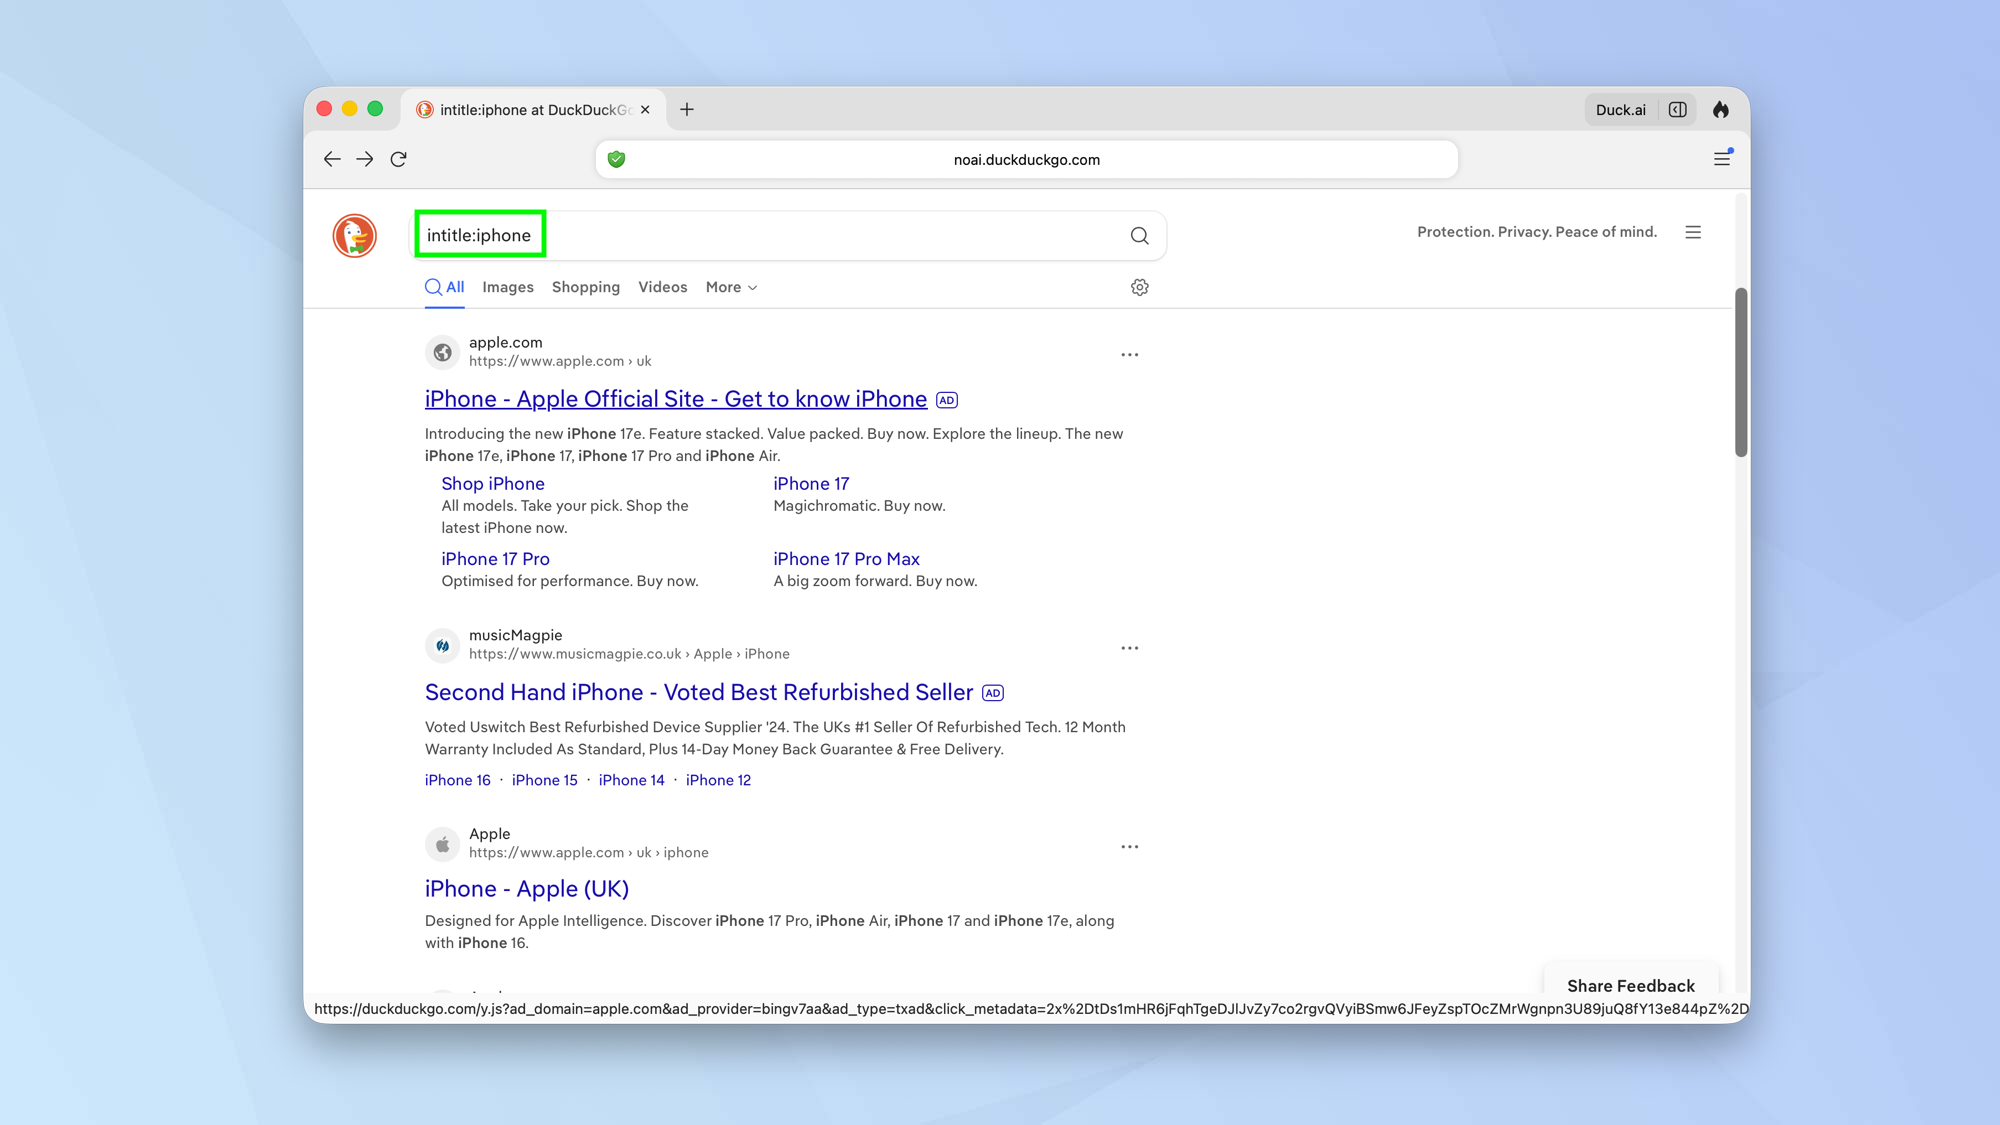Click the page vertical scrollbar
The width and height of the screenshot is (2000, 1125).
click(1741, 372)
